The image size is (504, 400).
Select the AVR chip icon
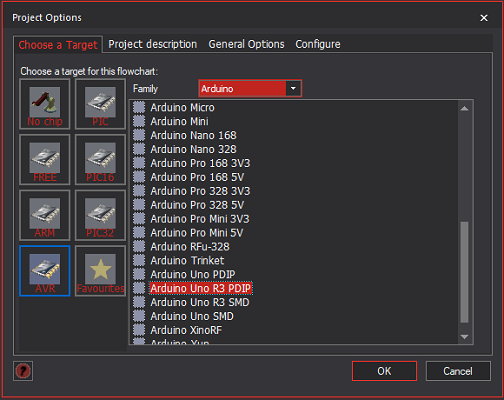(45, 271)
